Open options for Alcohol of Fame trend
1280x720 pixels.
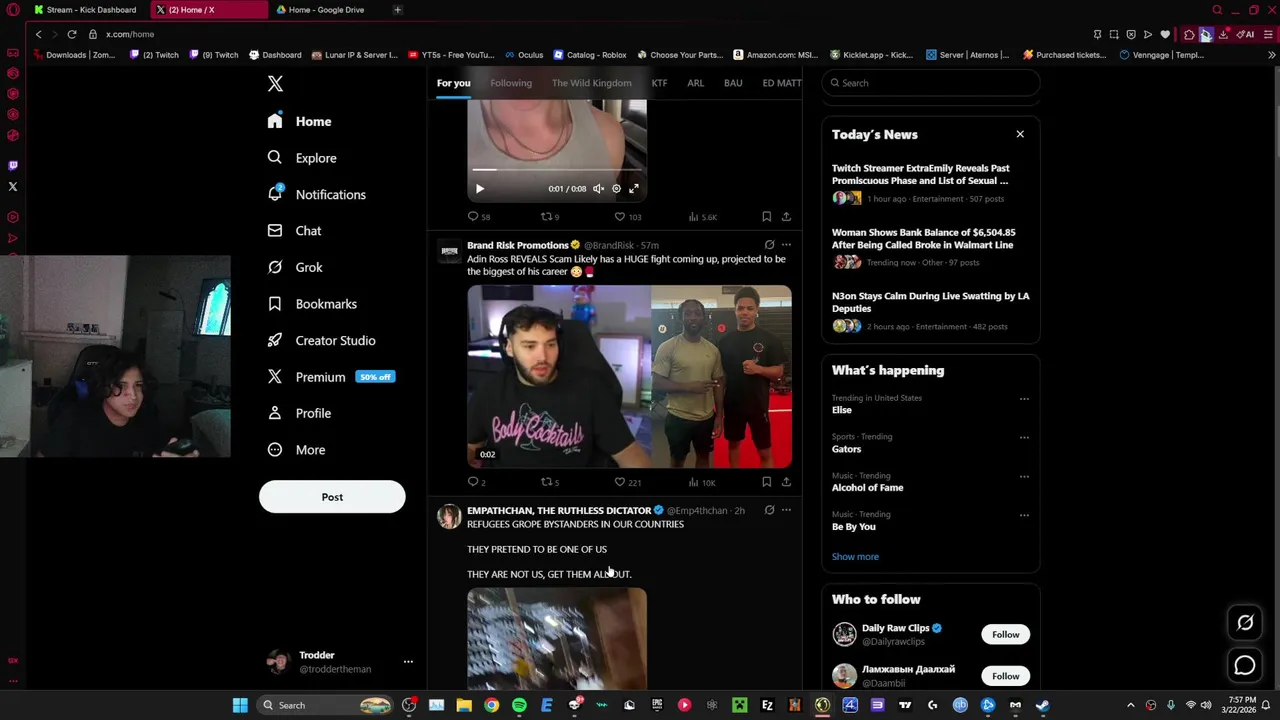pyautogui.click(x=1024, y=477)
